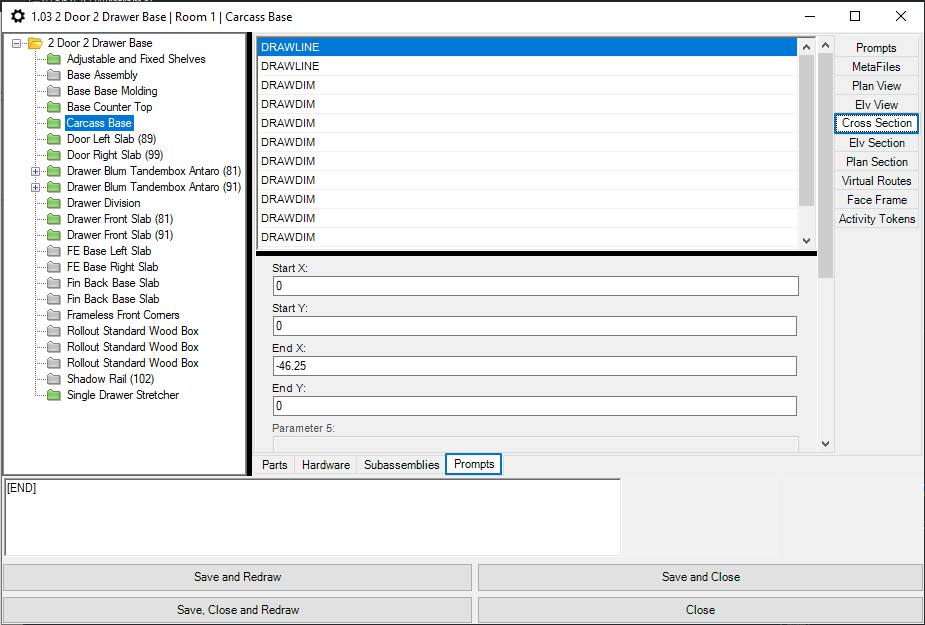The width and height of the screenshot is (925, 625).
Task: Select Drawer Division in tree
Action: (103, 203)
